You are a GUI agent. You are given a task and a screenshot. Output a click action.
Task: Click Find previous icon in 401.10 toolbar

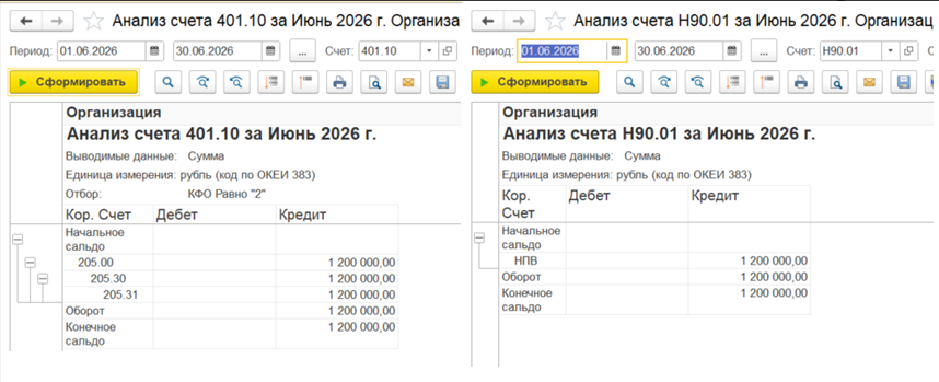click(237, 83)
